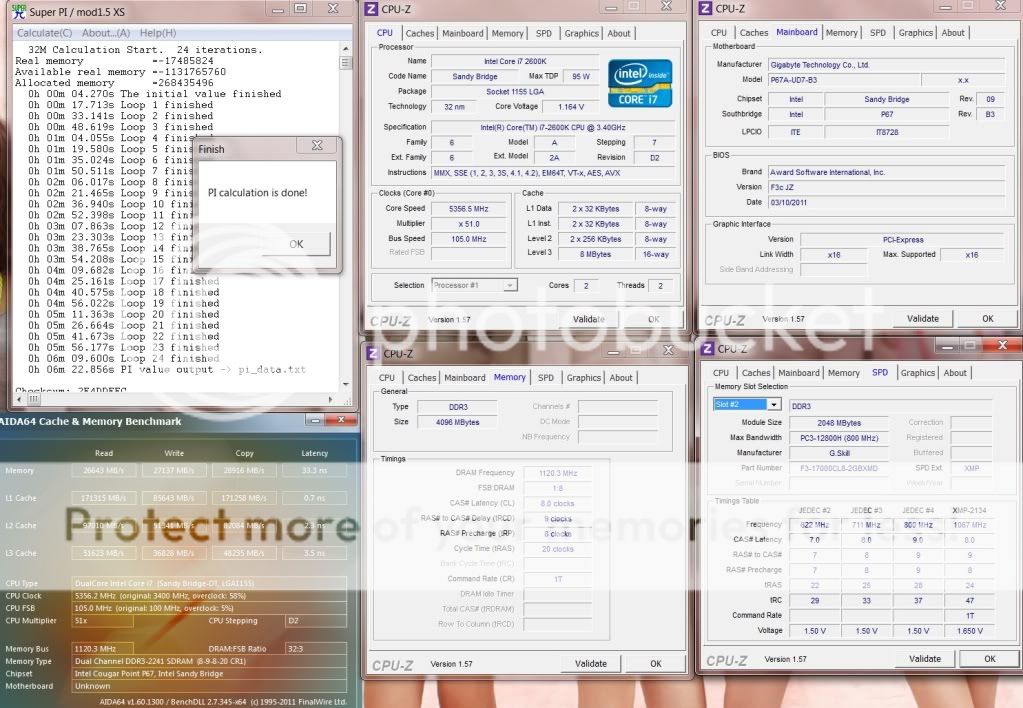Click the Super PI title bar icon
Viewport: 1023px width, 708px height.
[19, 10]
